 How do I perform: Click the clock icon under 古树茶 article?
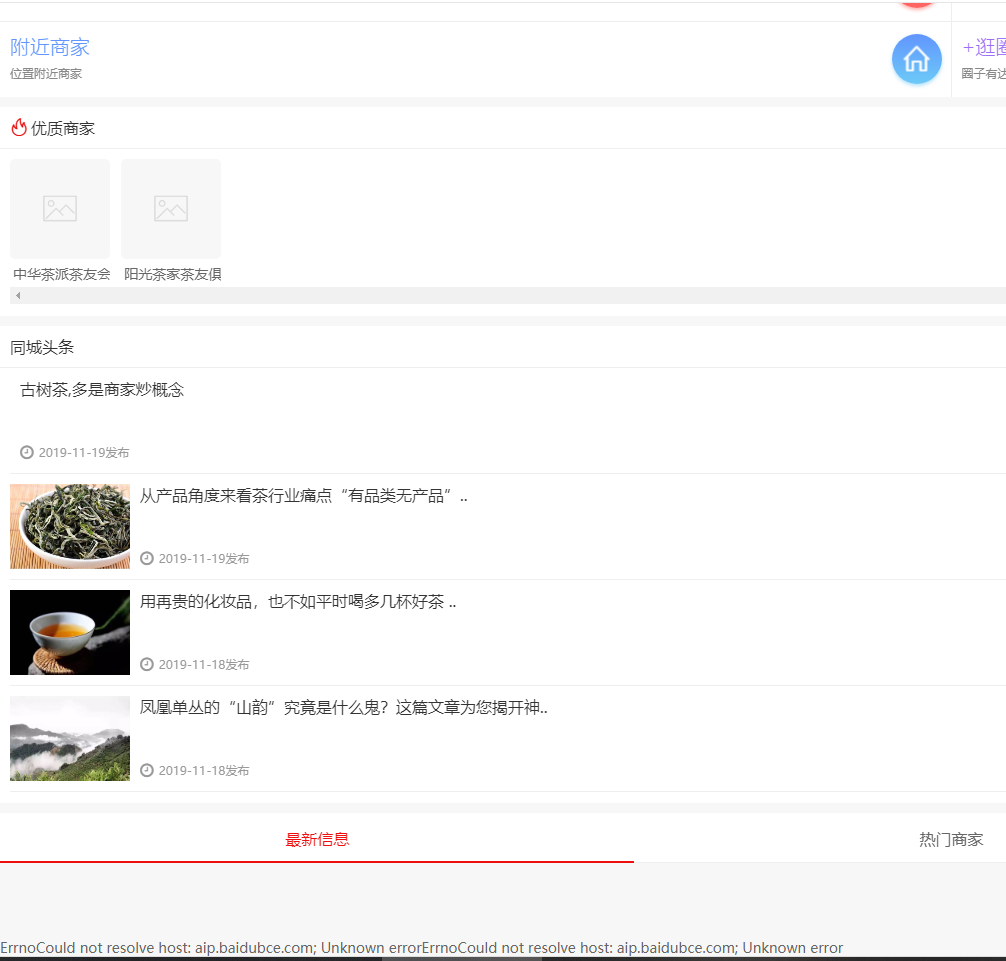point(27,452)
